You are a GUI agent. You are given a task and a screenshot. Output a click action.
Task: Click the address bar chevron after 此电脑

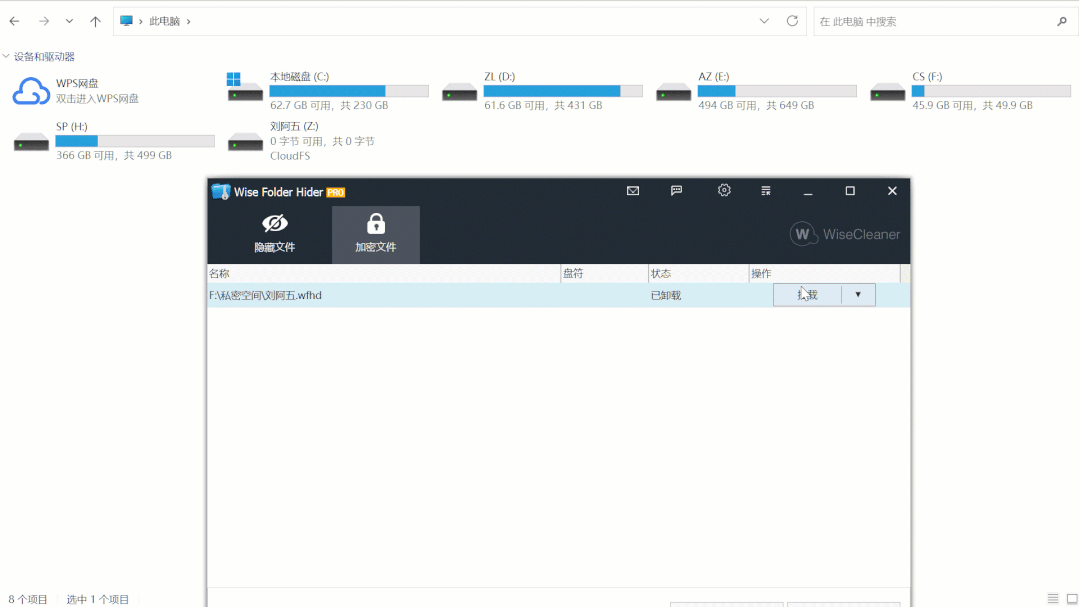pyautogui.click(x=189, y=21)
